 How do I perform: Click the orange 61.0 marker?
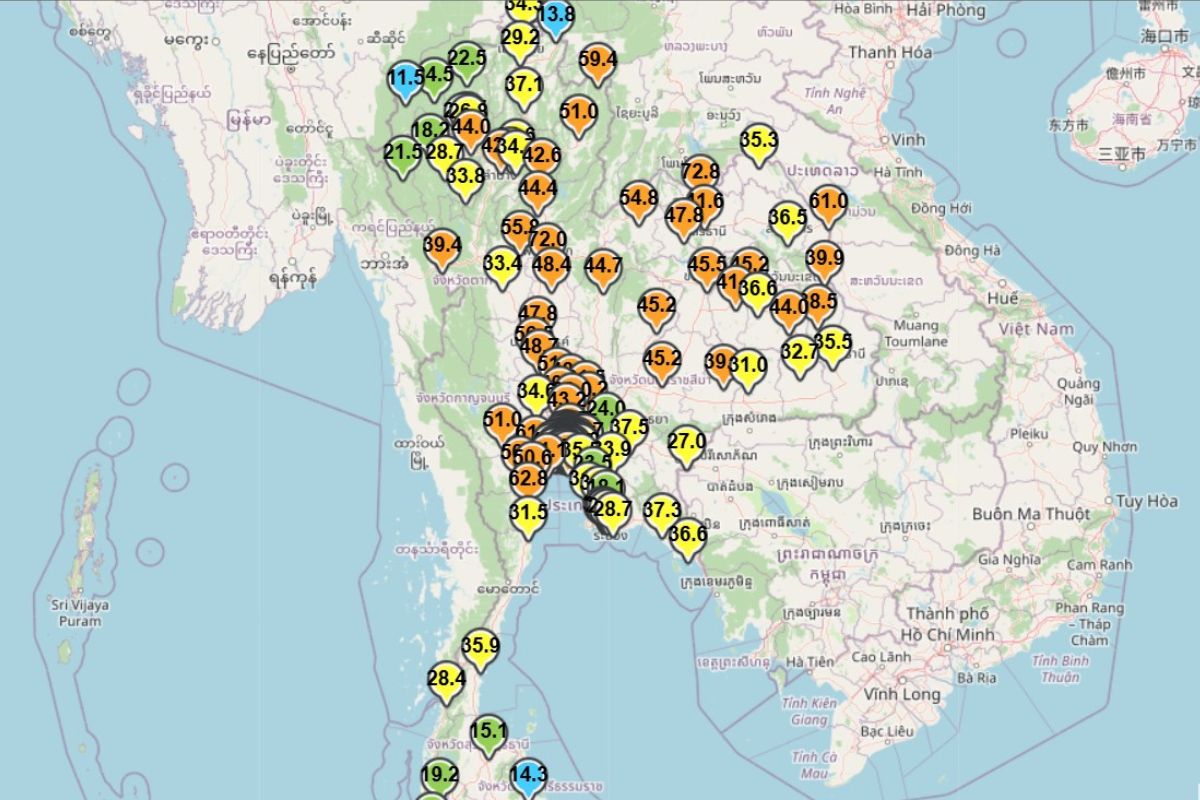829,206
